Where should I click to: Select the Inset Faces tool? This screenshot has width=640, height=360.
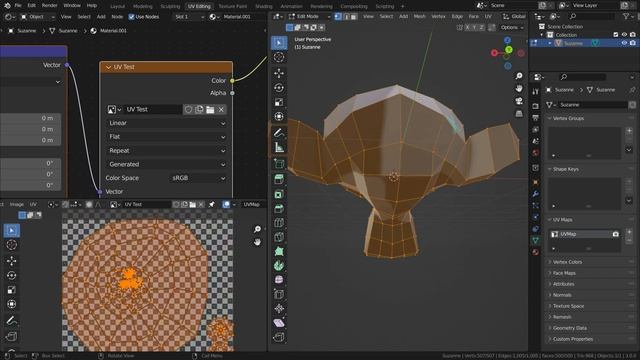[279, 194]
